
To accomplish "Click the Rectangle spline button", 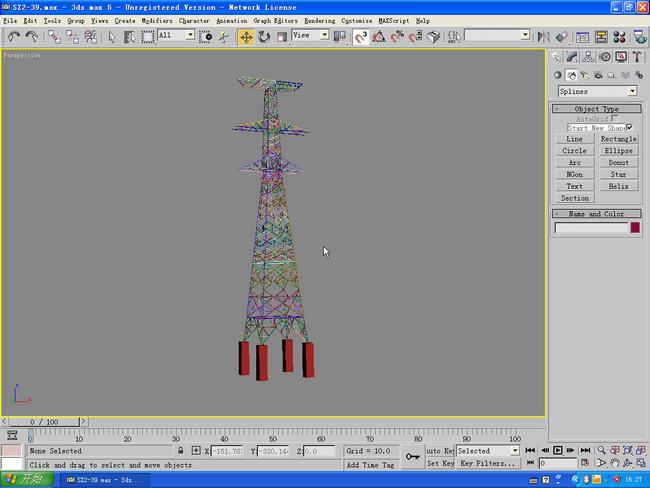I will (618, 139).
